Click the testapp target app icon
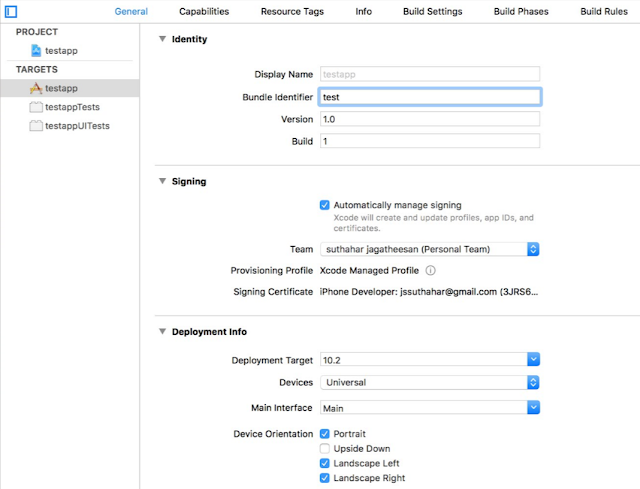This screenshot has width=640, height=489. [36, 88]
